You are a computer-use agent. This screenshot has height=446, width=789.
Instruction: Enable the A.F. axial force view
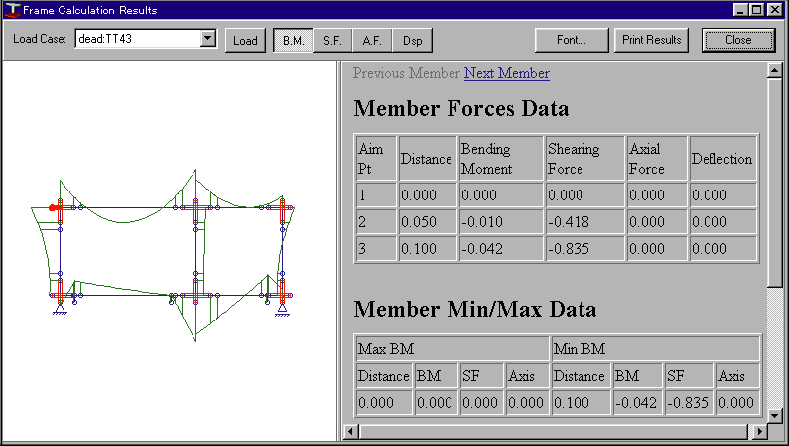pyautogui.click(x=372, y=41)
